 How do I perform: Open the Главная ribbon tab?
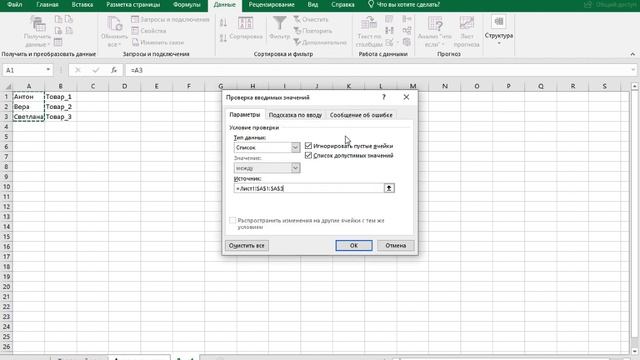point(47,5)
